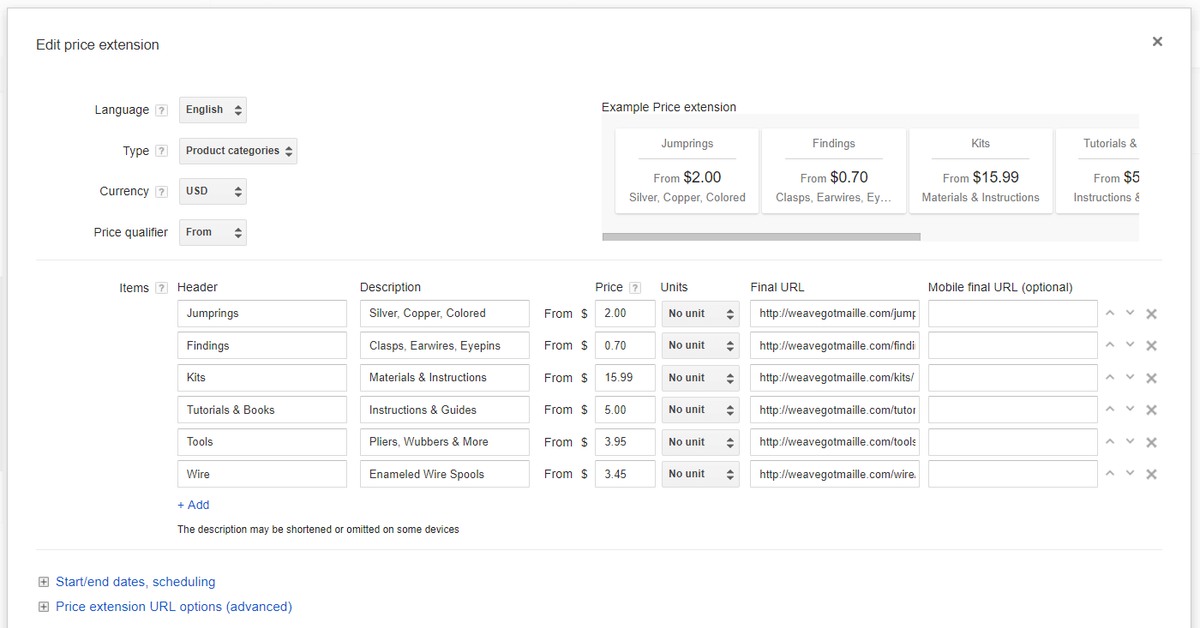Edit the Materials & Instructions description field
The height and width of the screenshot is (628, 1200).
[x=445, y=378]
